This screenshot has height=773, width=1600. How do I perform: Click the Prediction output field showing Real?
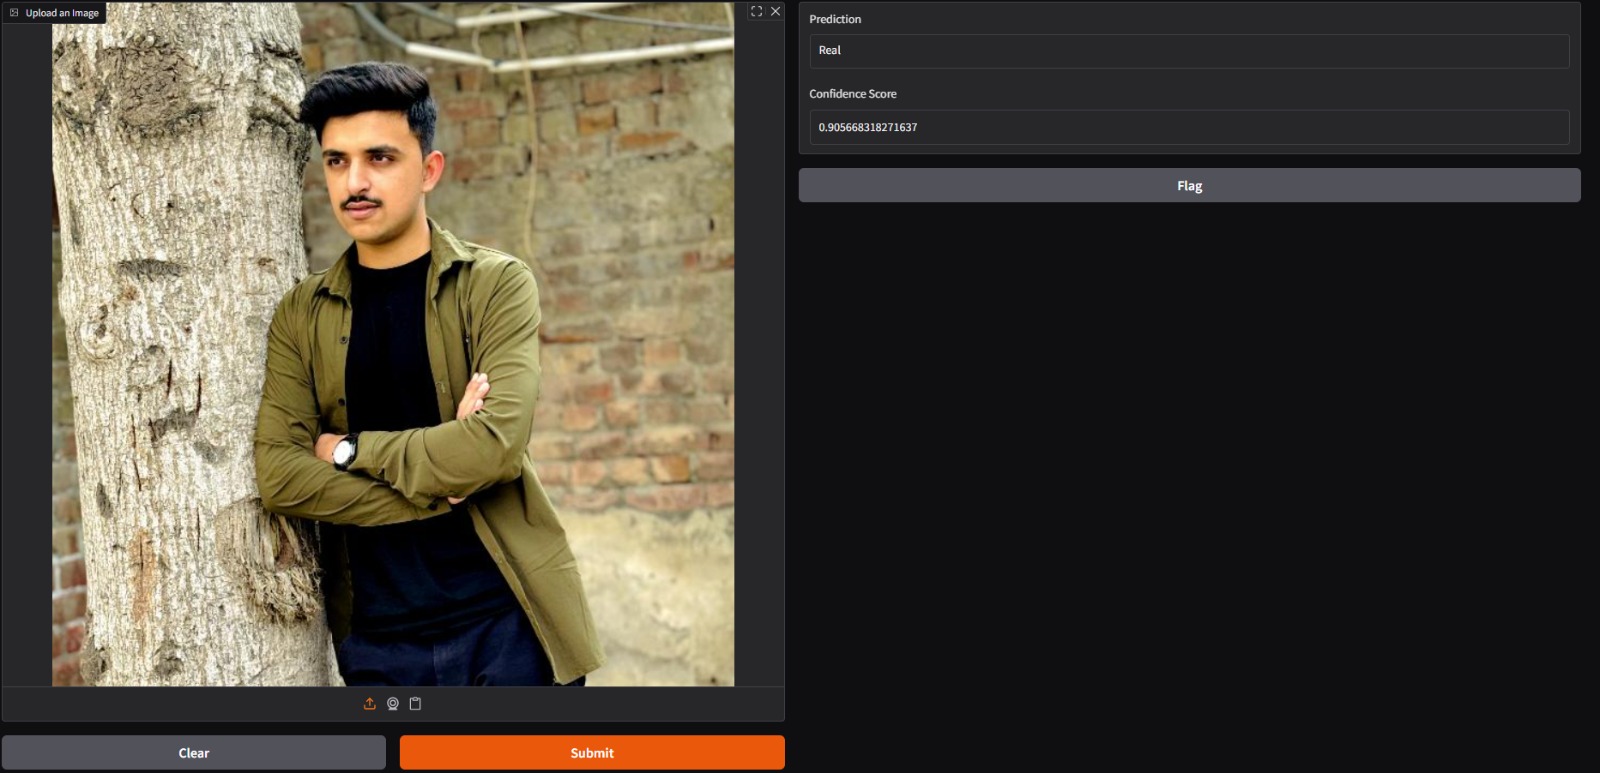[x=1189, y=51]
